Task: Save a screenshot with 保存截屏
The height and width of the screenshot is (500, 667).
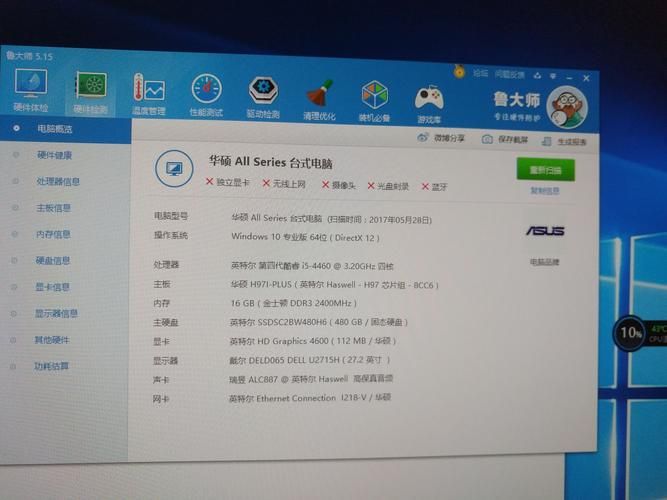Action: coord(505,140)
